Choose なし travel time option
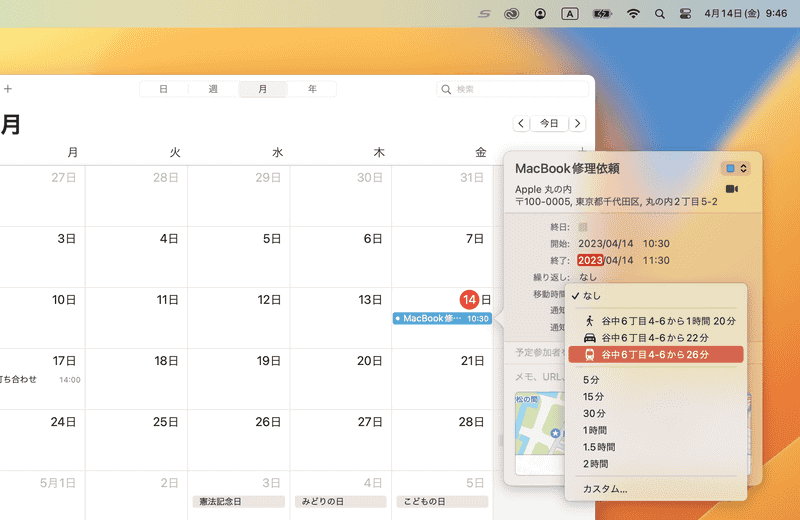Image resolution: width=800 pixels, height=520 pixels. [656, 296]
